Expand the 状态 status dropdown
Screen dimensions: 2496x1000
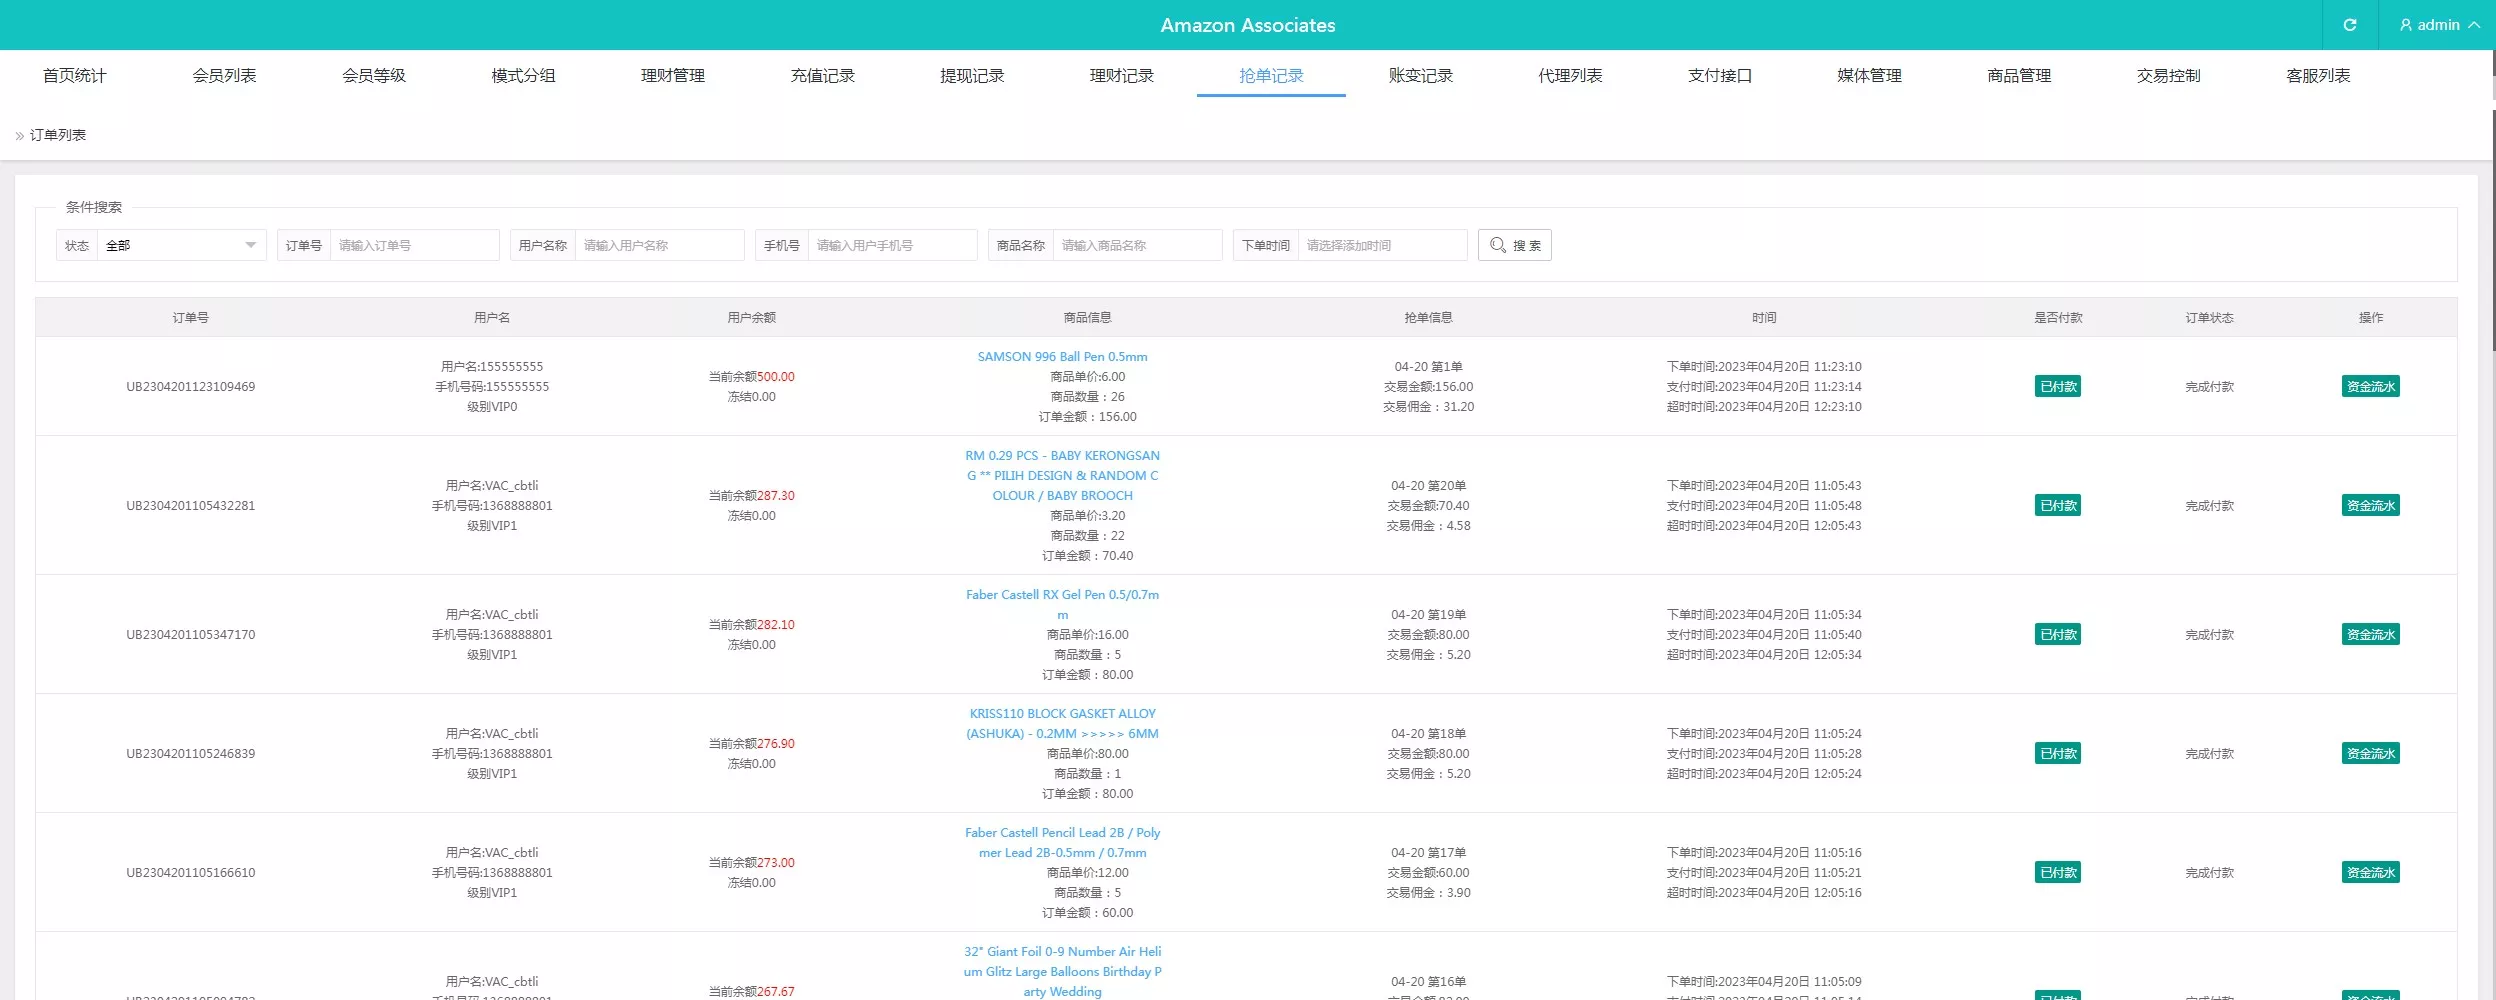click(x=181, y=245)
